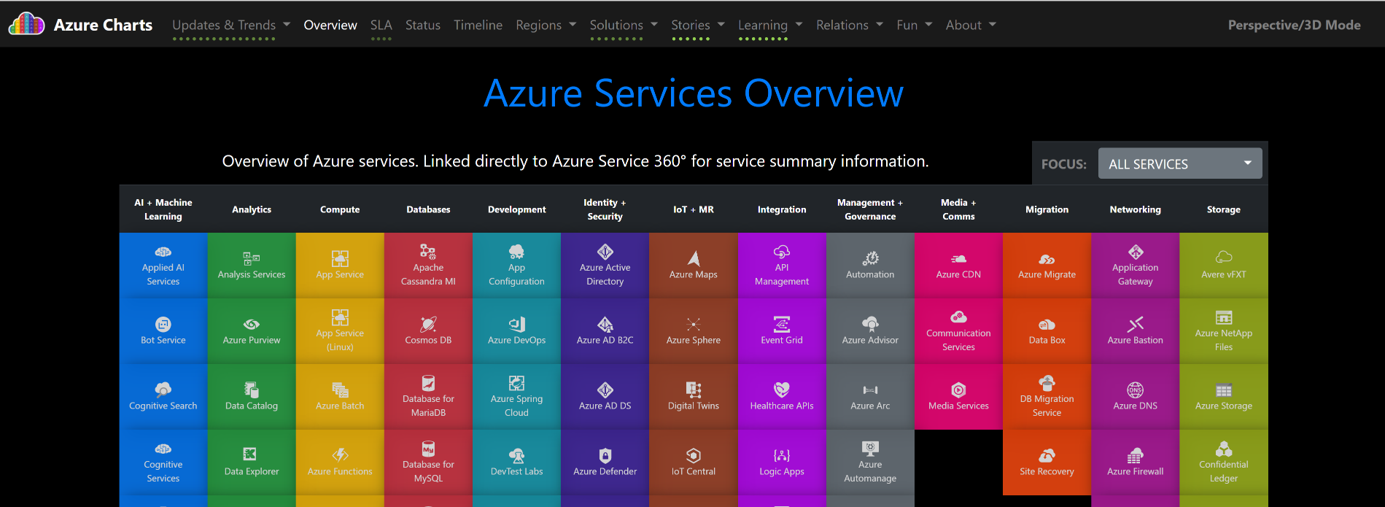Navigate to the Status page
Screen dimensions: 1385x507
pyautogui.click(x=423, y=25)
